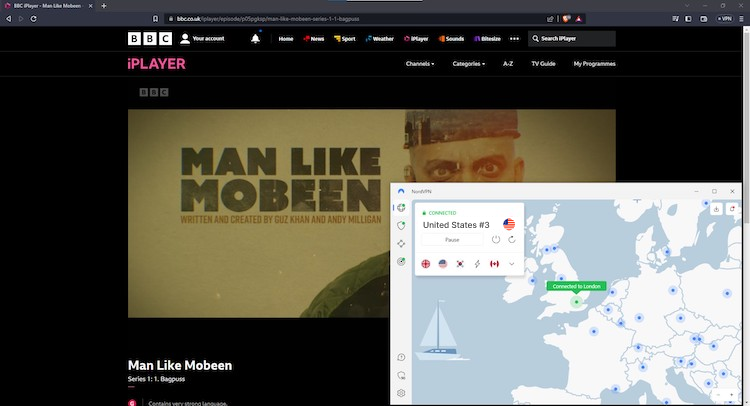This screenshot has width=750, height=406.
Task: Expand the NordVPN server list chevron
Action: point(512,264)
